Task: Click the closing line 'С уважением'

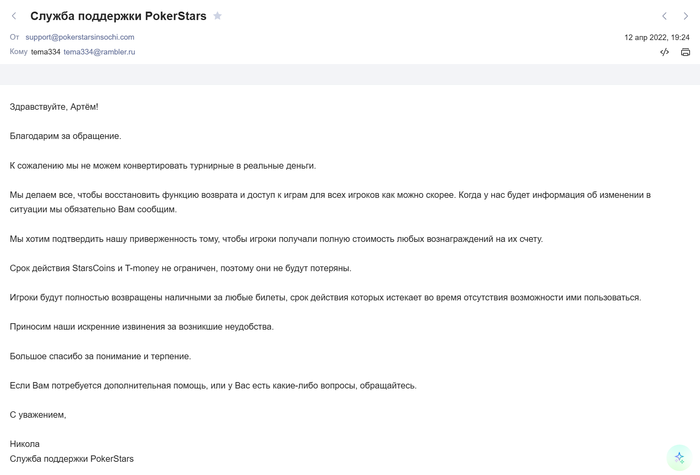Action: (38, 415)
